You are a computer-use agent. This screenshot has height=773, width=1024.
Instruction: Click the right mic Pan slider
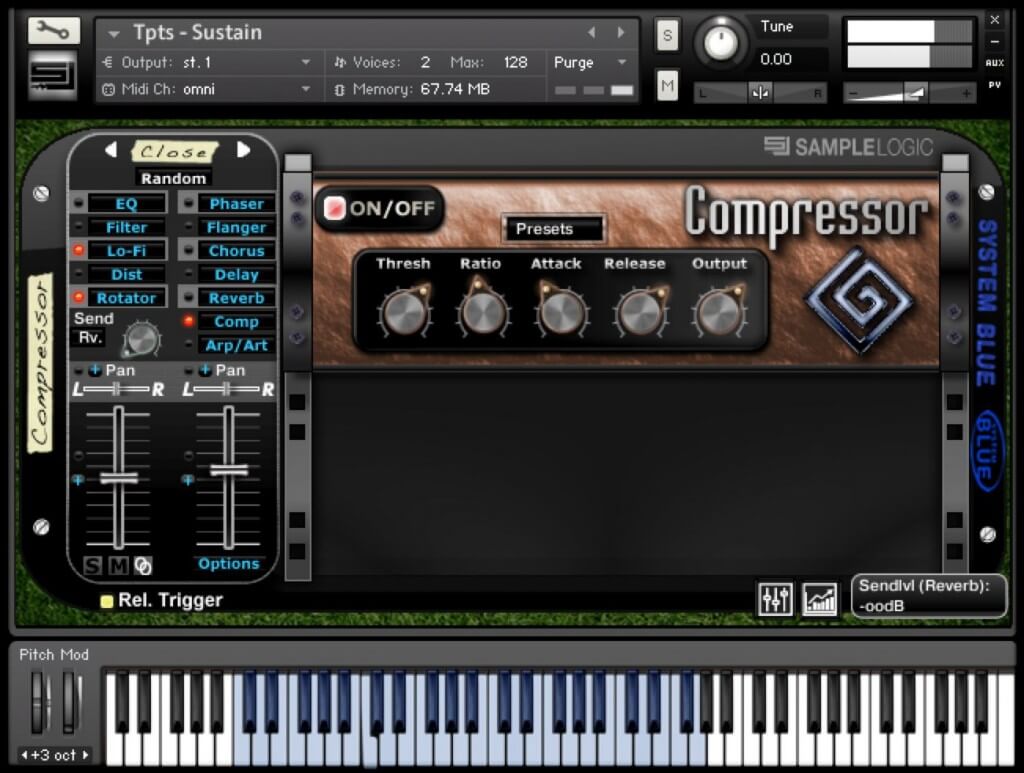pyautogui.click(x=227, y=390)
